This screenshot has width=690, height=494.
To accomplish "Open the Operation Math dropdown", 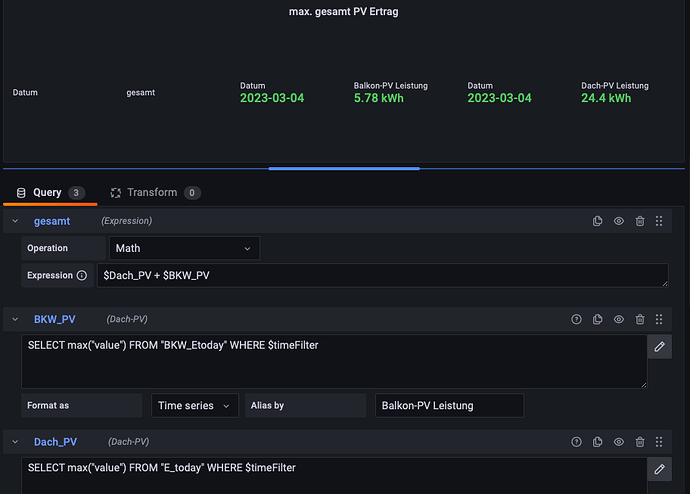I will pyautogui.click(x=184, y=248).
